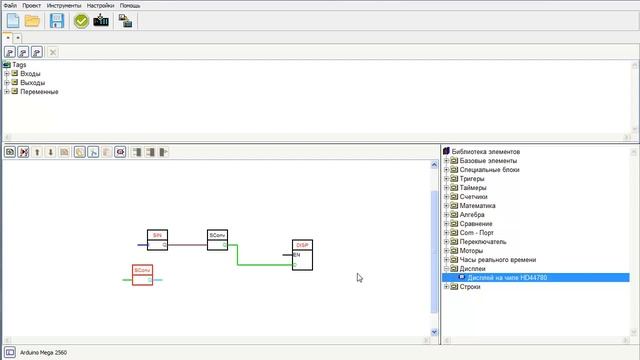
Task: Click the Arduino Mega 2560 status text
Action: (x=43, y=352)
